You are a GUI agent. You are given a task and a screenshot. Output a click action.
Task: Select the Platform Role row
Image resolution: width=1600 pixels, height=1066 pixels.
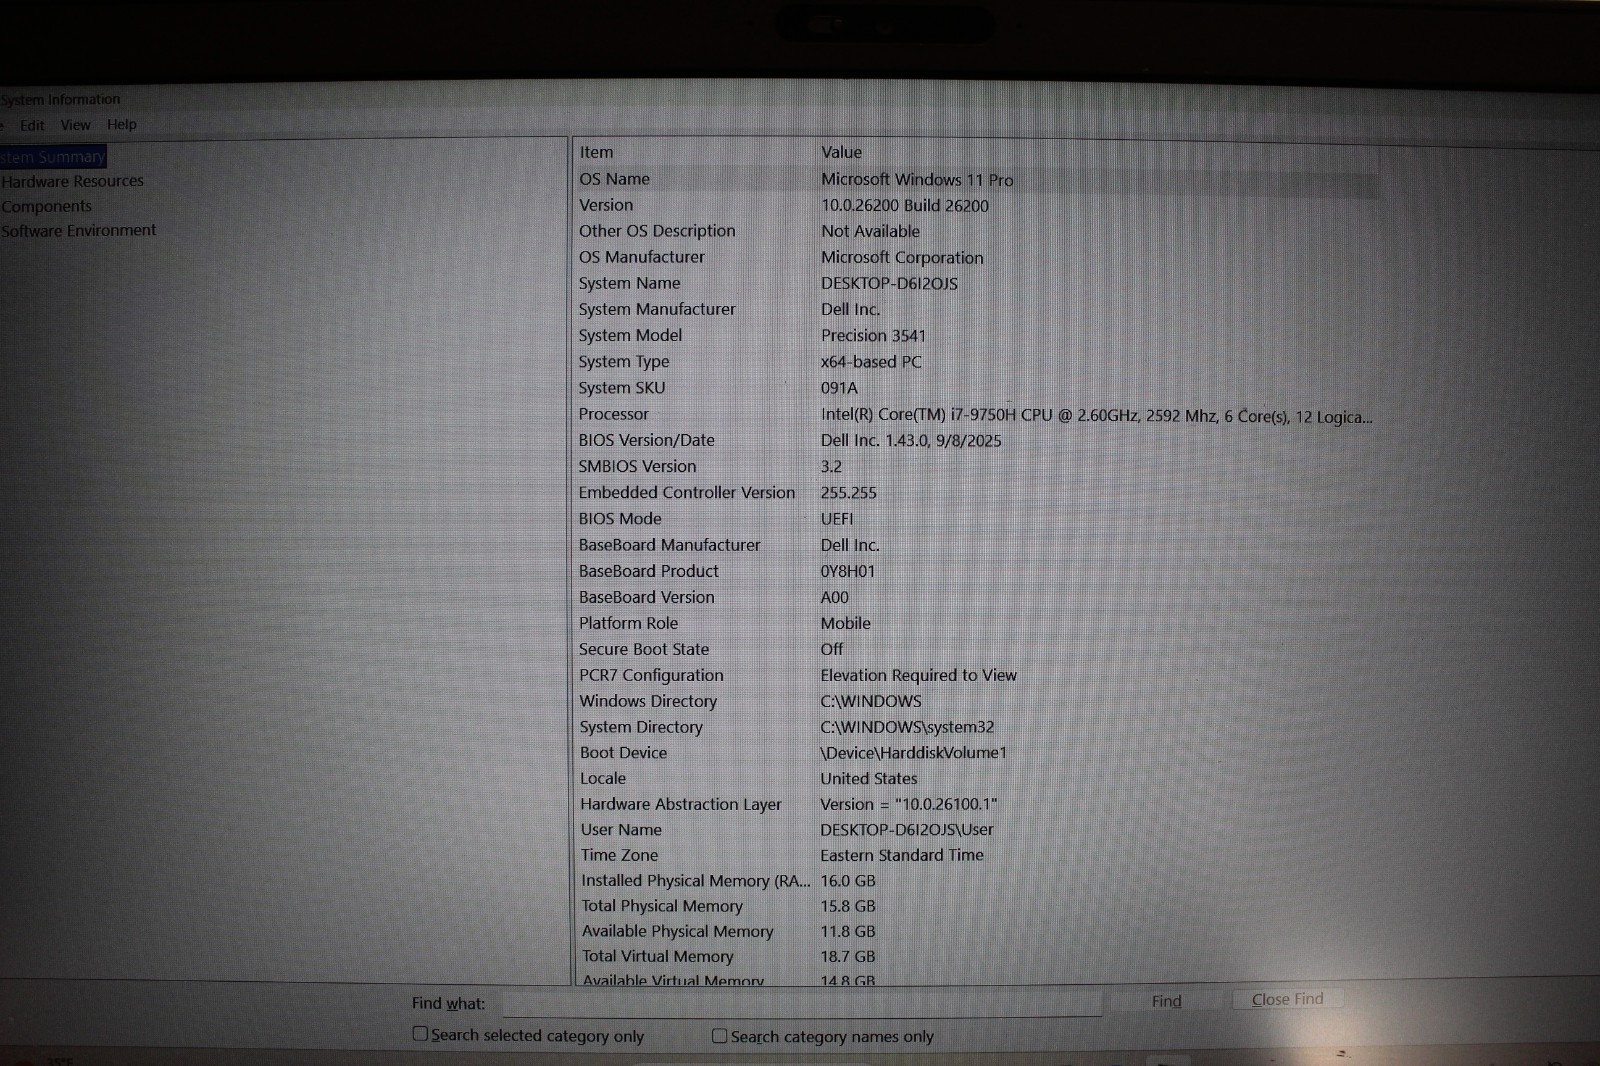click(x=976, y=623)
